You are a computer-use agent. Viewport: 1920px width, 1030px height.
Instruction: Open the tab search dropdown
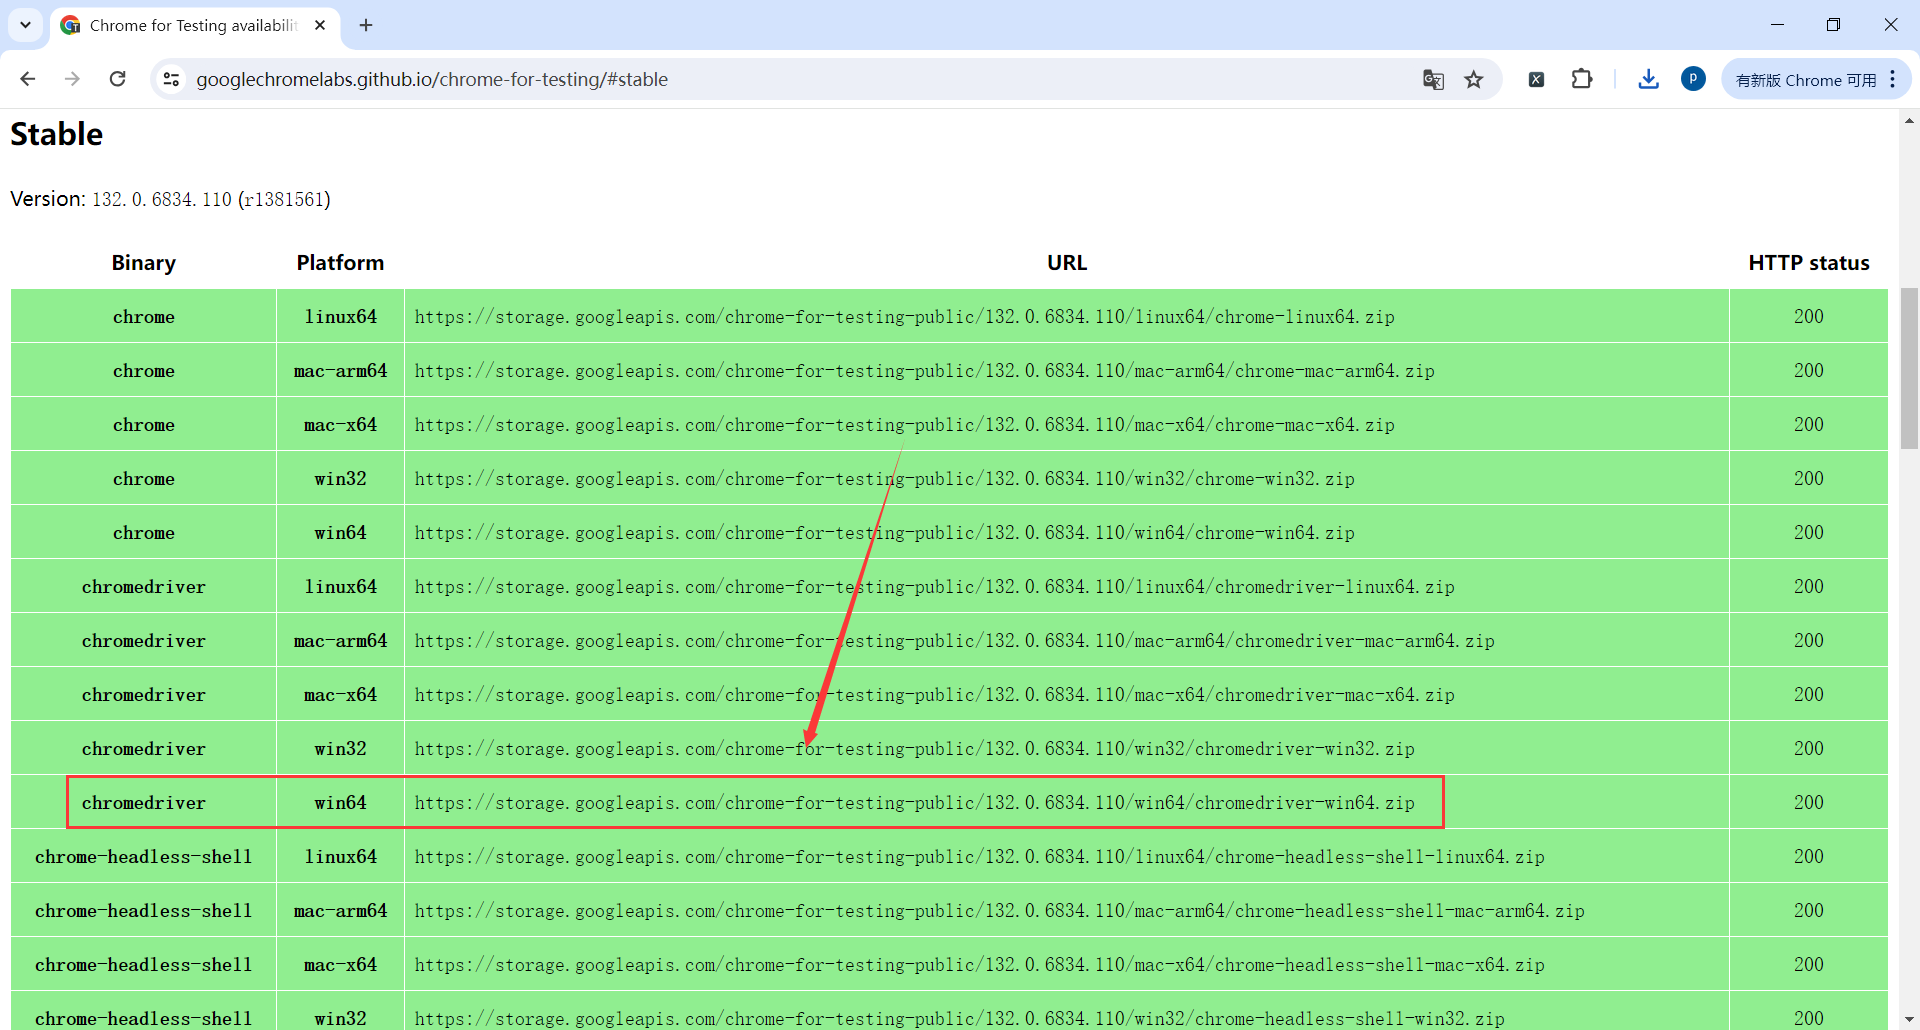(26, 25)
